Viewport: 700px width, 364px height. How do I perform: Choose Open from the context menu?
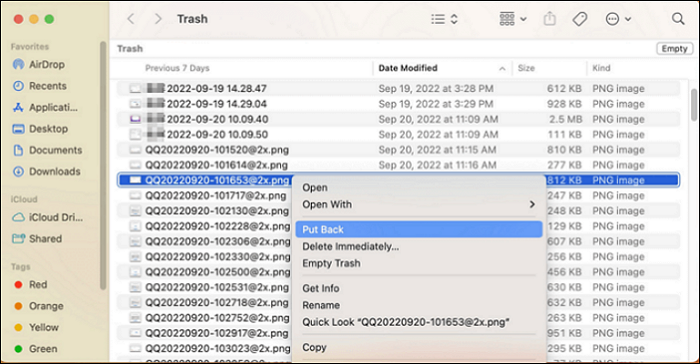[419, 188]
